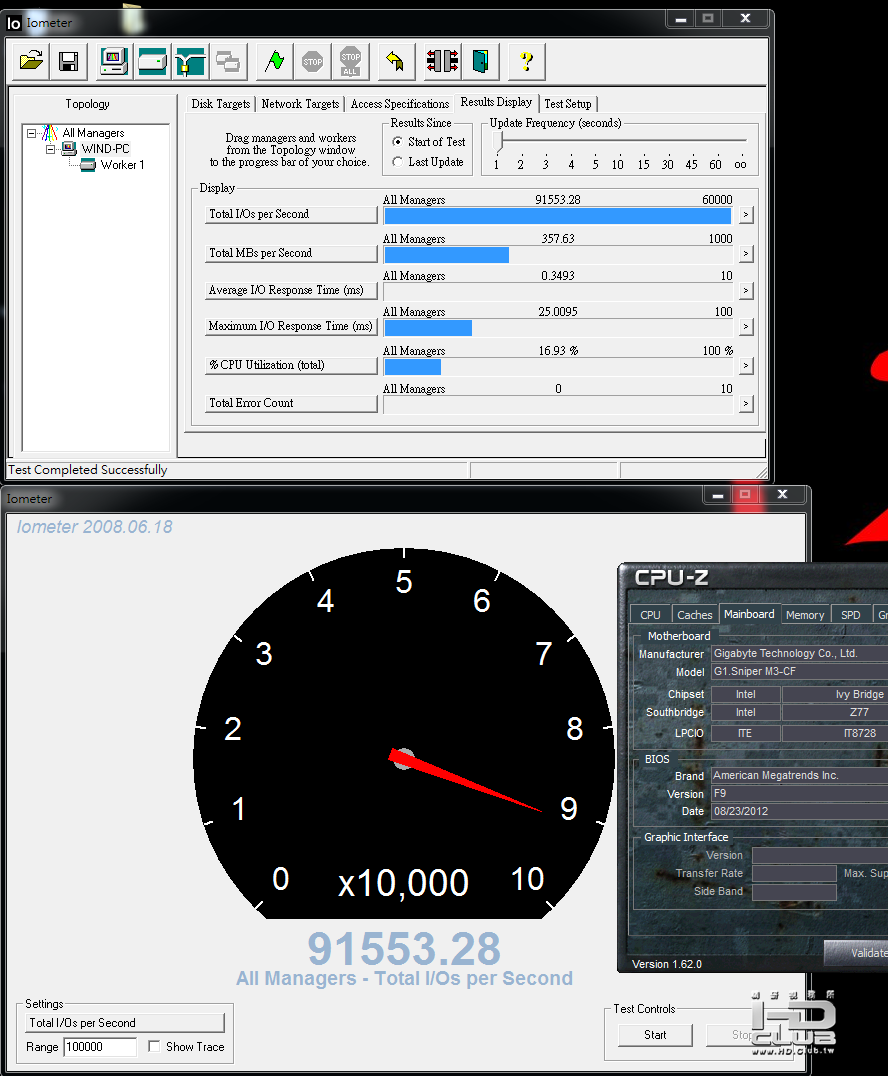Click the disconnect selected manager icon

443,62
